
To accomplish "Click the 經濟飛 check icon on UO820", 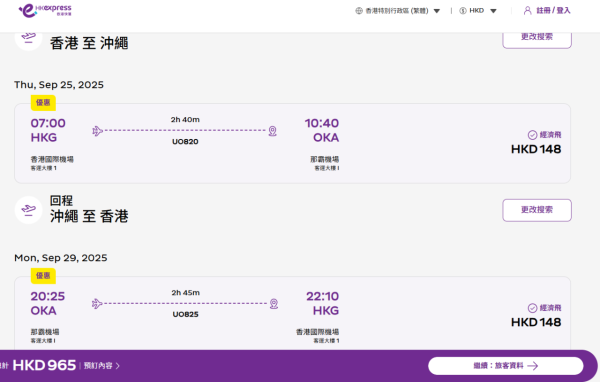I will (x=532, y=135).
